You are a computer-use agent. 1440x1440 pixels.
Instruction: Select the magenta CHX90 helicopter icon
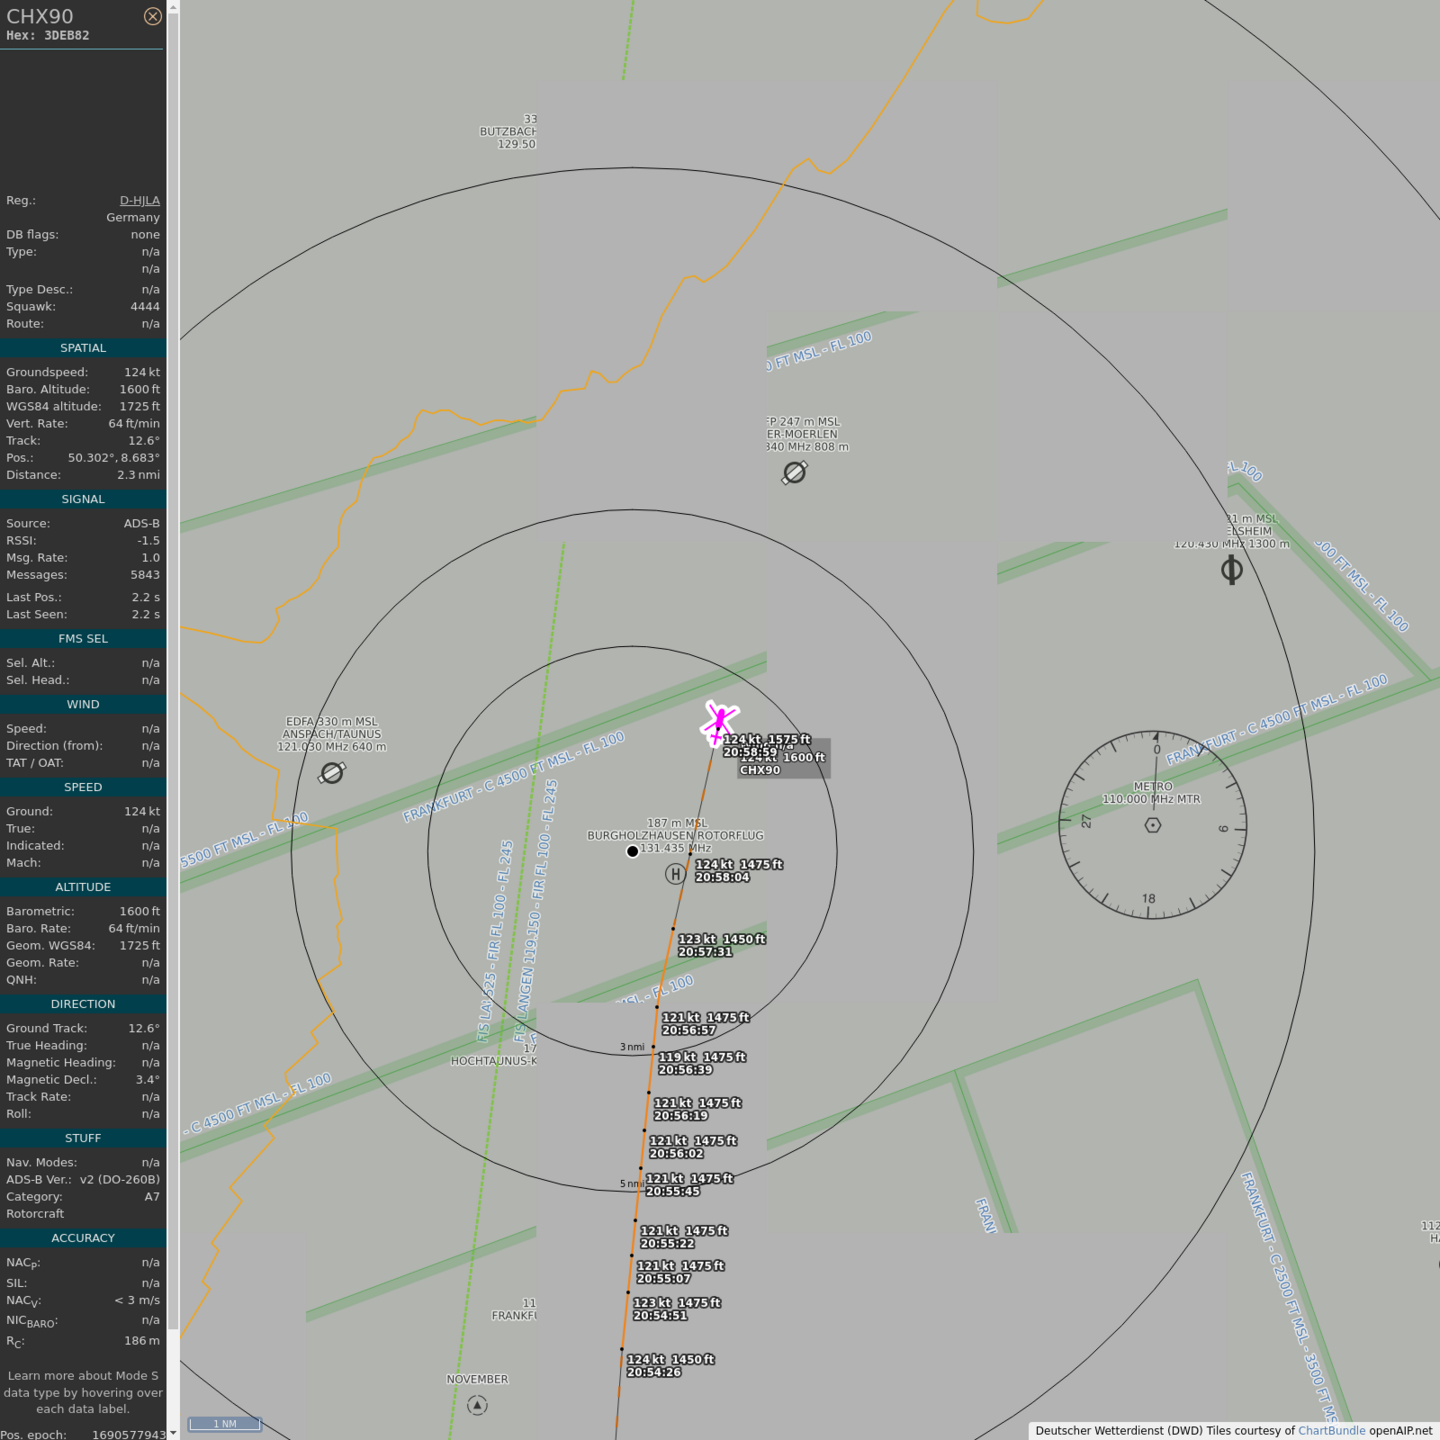[719, 722]
